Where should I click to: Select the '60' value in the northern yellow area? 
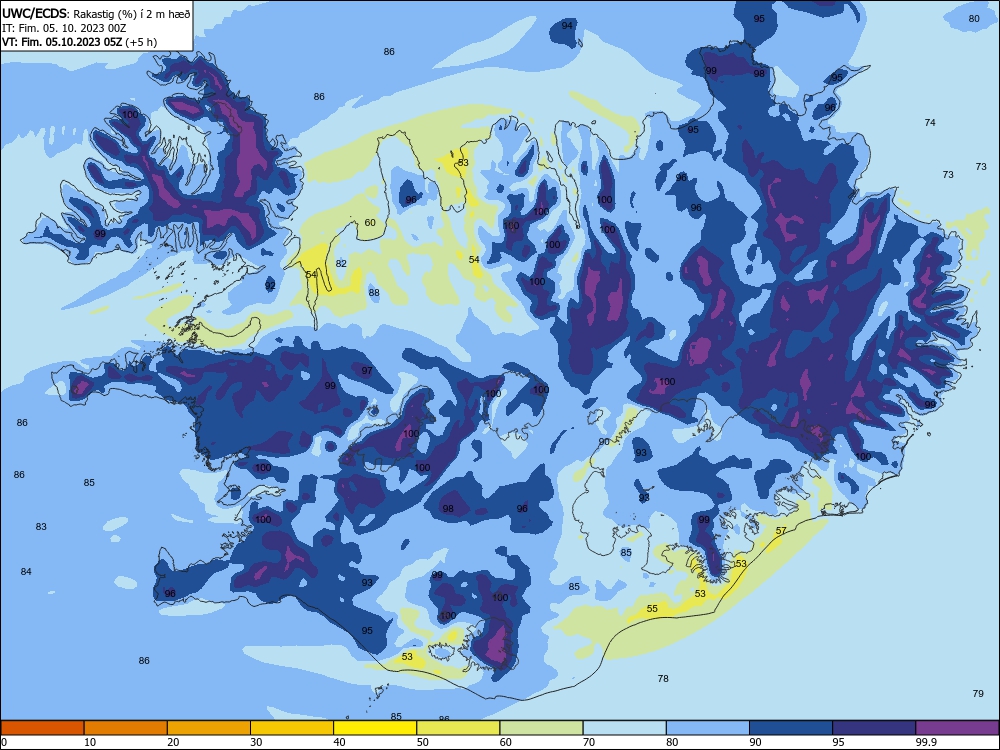click(370, 223)
